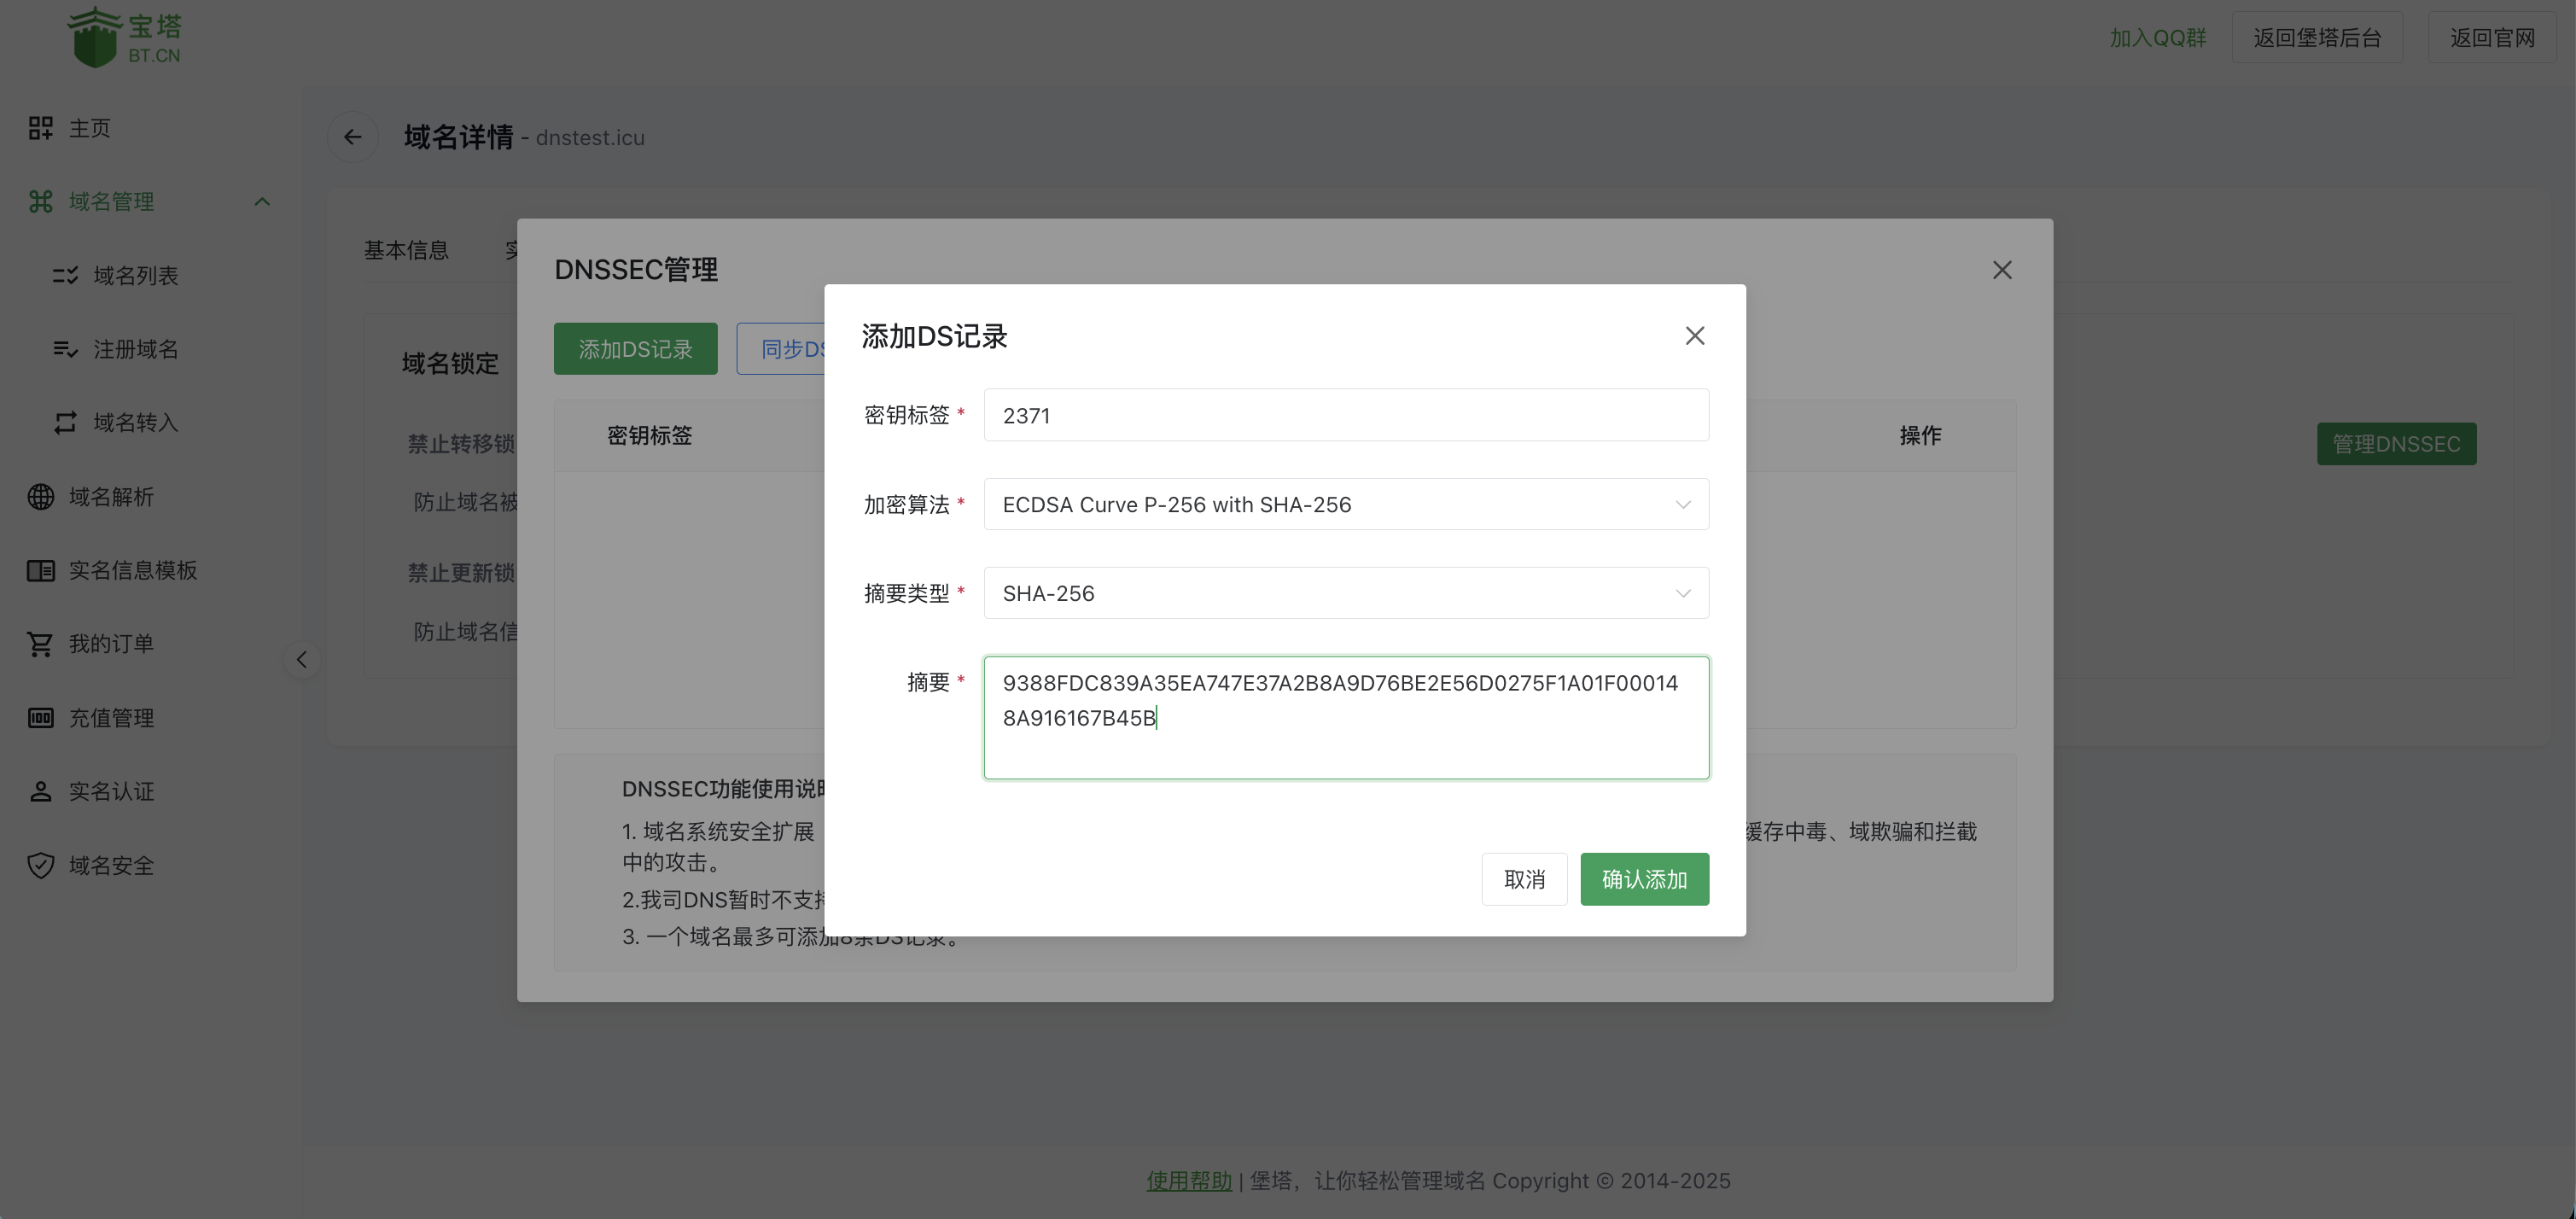Viewport: 2576px width, 1219px height.
Task: Select 域名列表 in the sidebar
Action: click(x=135, y=276)
